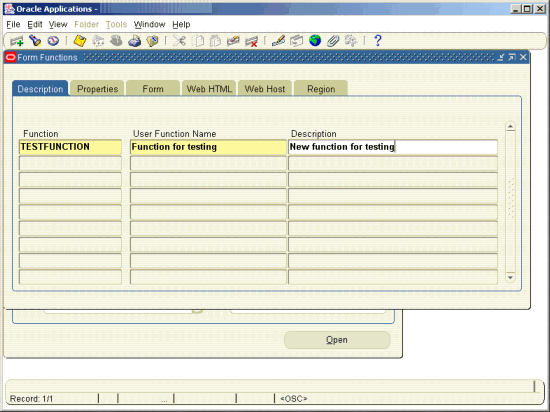Click the Close Form folder icon
550x412 pixels.
tap(152, 41)
